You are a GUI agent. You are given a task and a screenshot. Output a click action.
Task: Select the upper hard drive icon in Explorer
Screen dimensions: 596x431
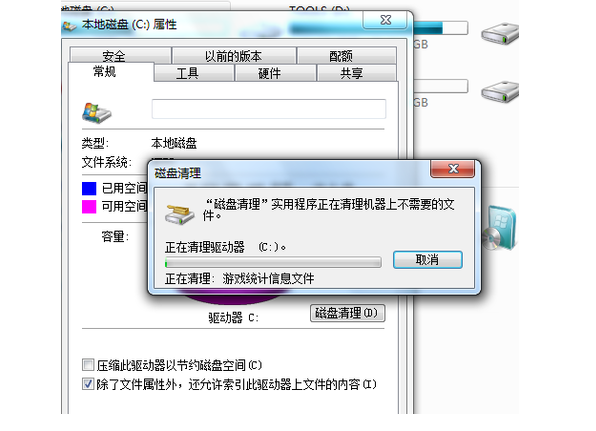point(499,33)
